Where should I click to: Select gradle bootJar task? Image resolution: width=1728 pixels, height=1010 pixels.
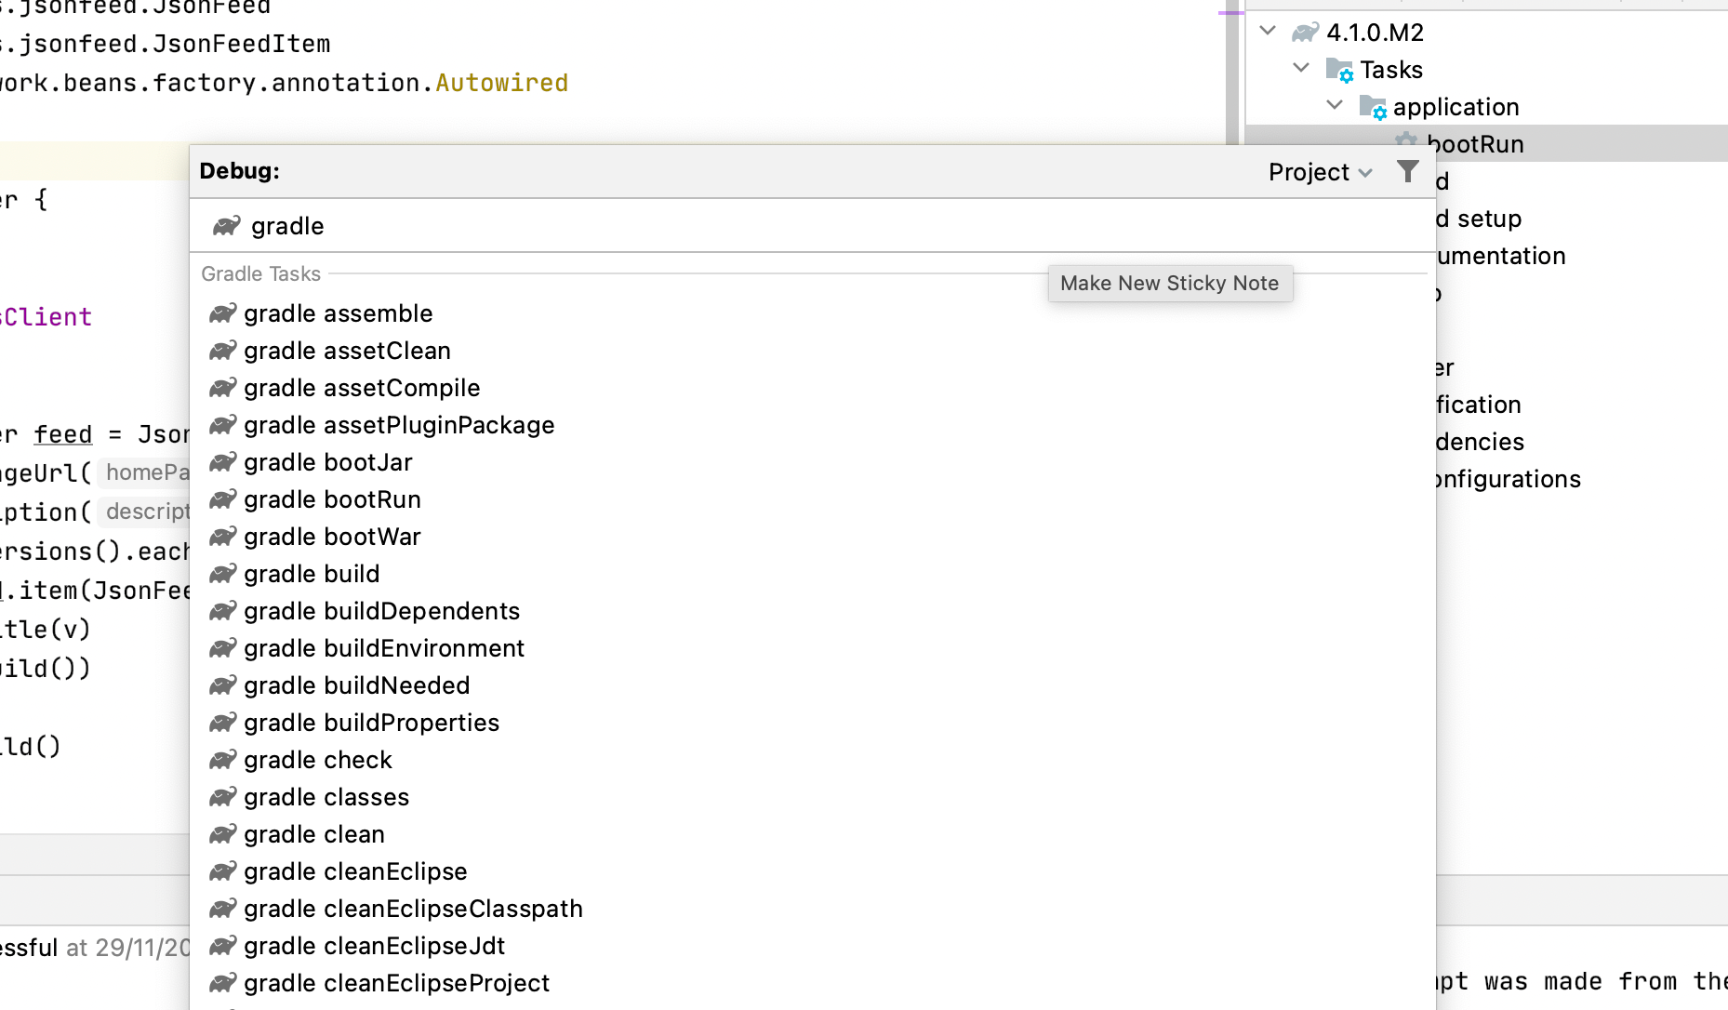812,462
